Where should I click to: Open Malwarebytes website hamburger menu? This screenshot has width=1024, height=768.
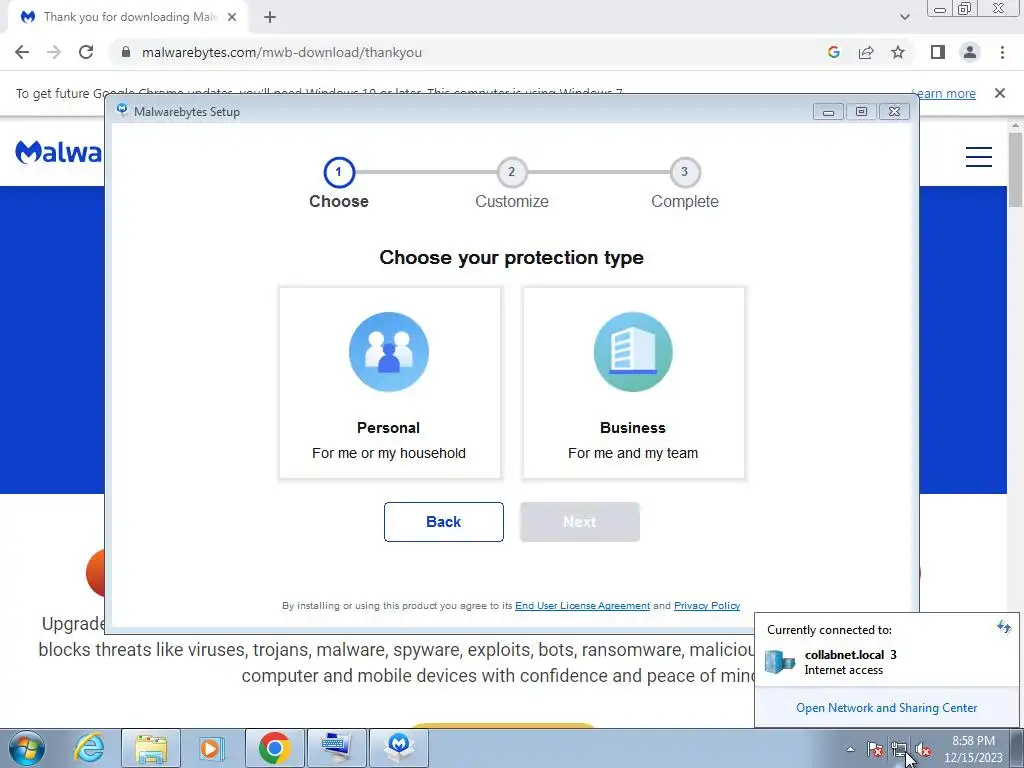(978, 157)
